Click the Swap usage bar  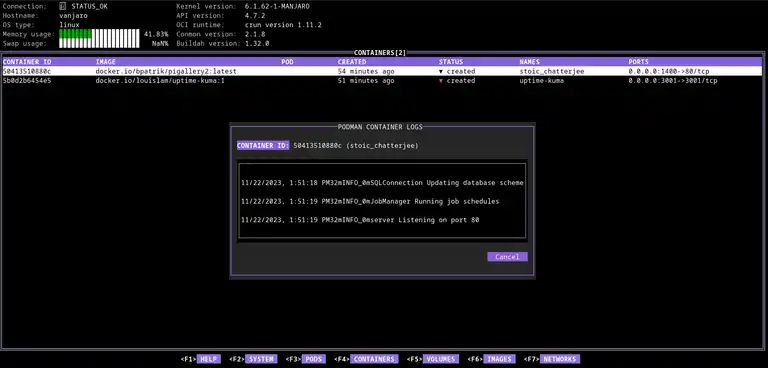pos(99,44)
